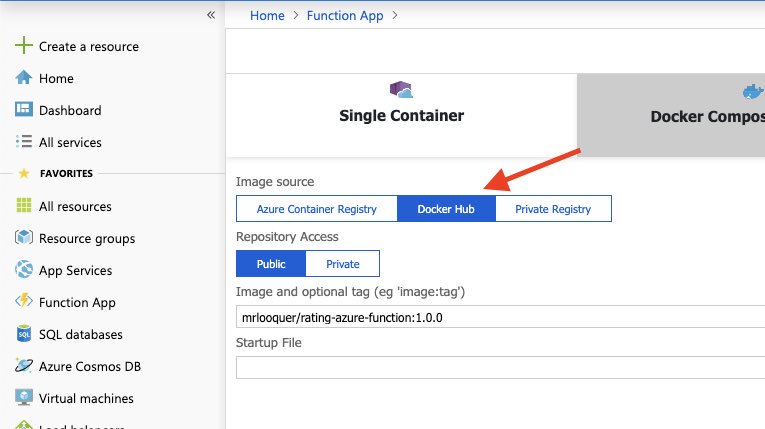
Task: Open Azure Cosmos DB favorite
Action: [90, 367]
